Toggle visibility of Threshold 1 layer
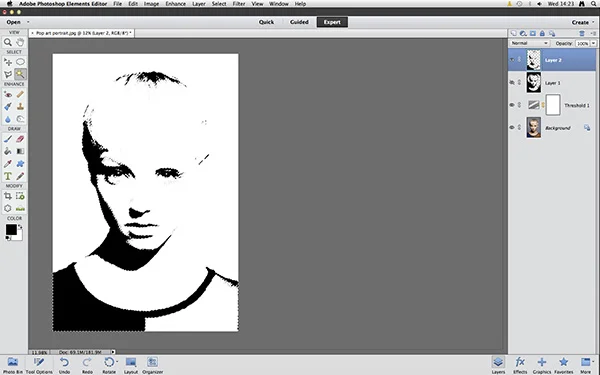 pos(512,105)
